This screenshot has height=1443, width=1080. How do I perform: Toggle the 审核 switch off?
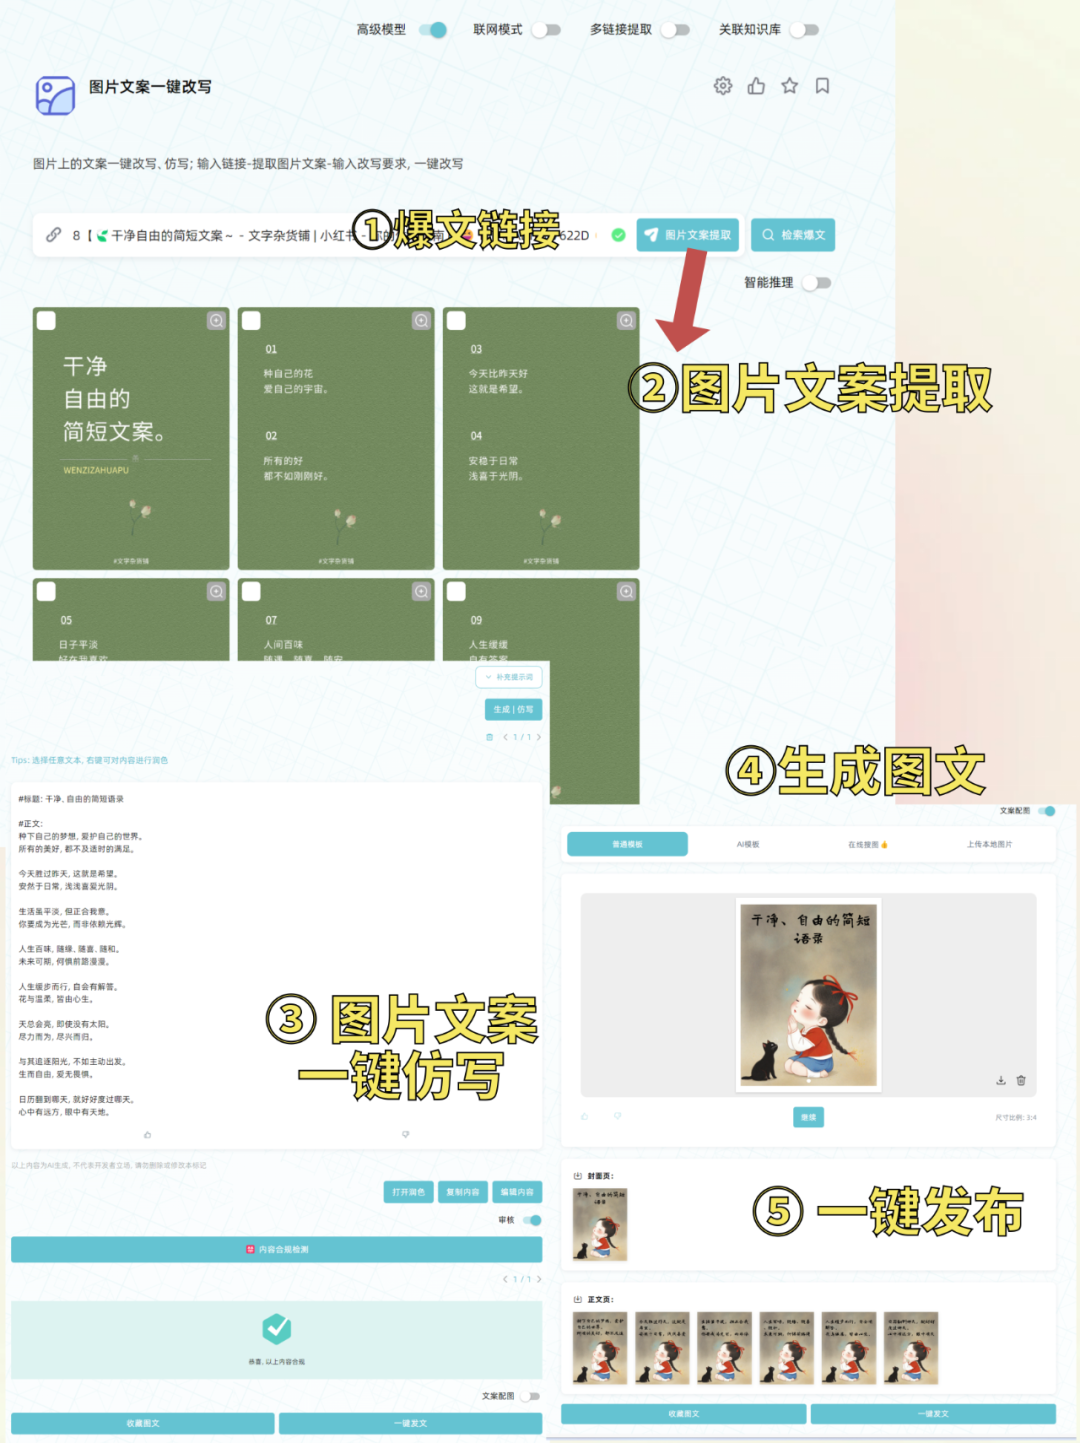click(x=532, y=1220)
